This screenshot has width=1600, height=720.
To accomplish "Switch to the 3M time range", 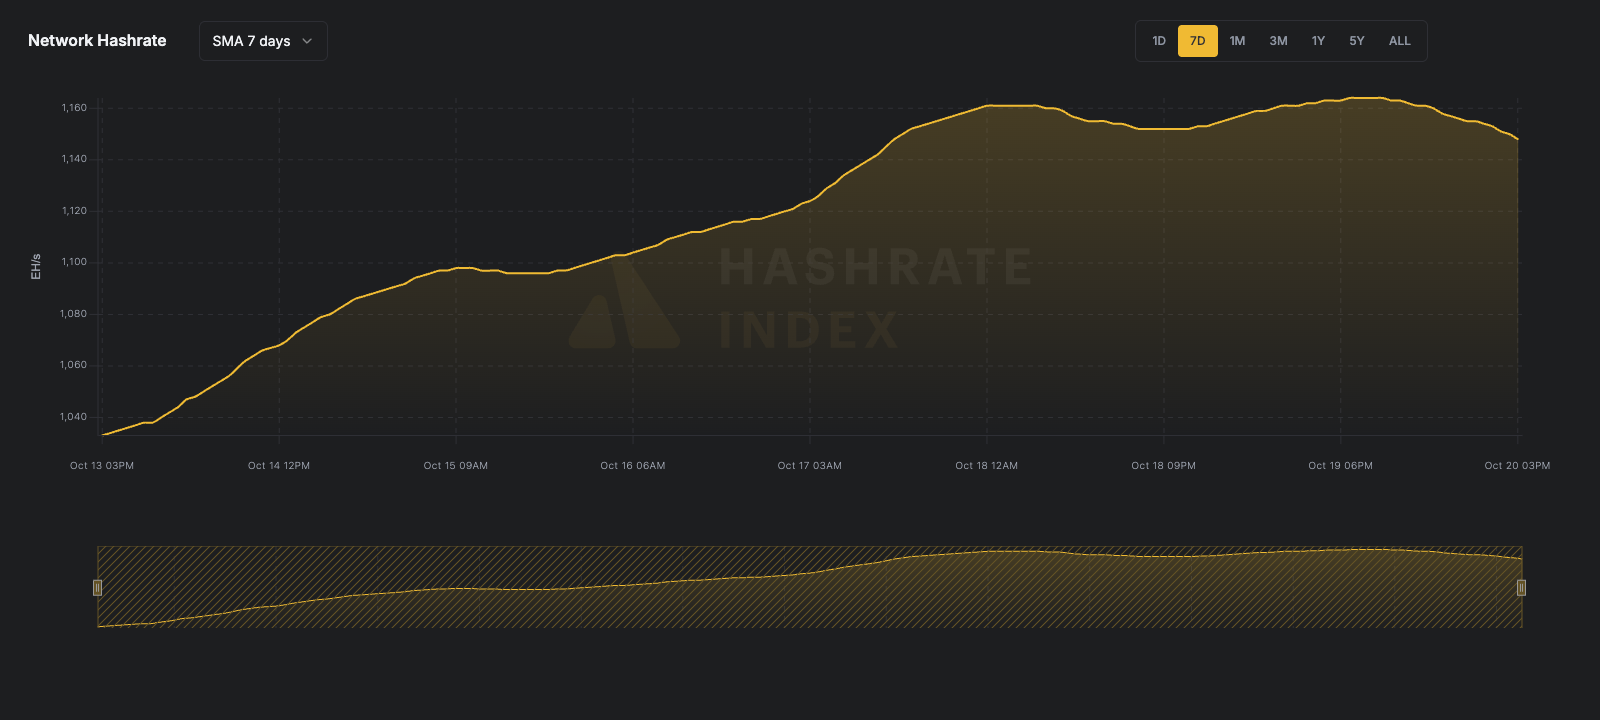I will 1278,41.
